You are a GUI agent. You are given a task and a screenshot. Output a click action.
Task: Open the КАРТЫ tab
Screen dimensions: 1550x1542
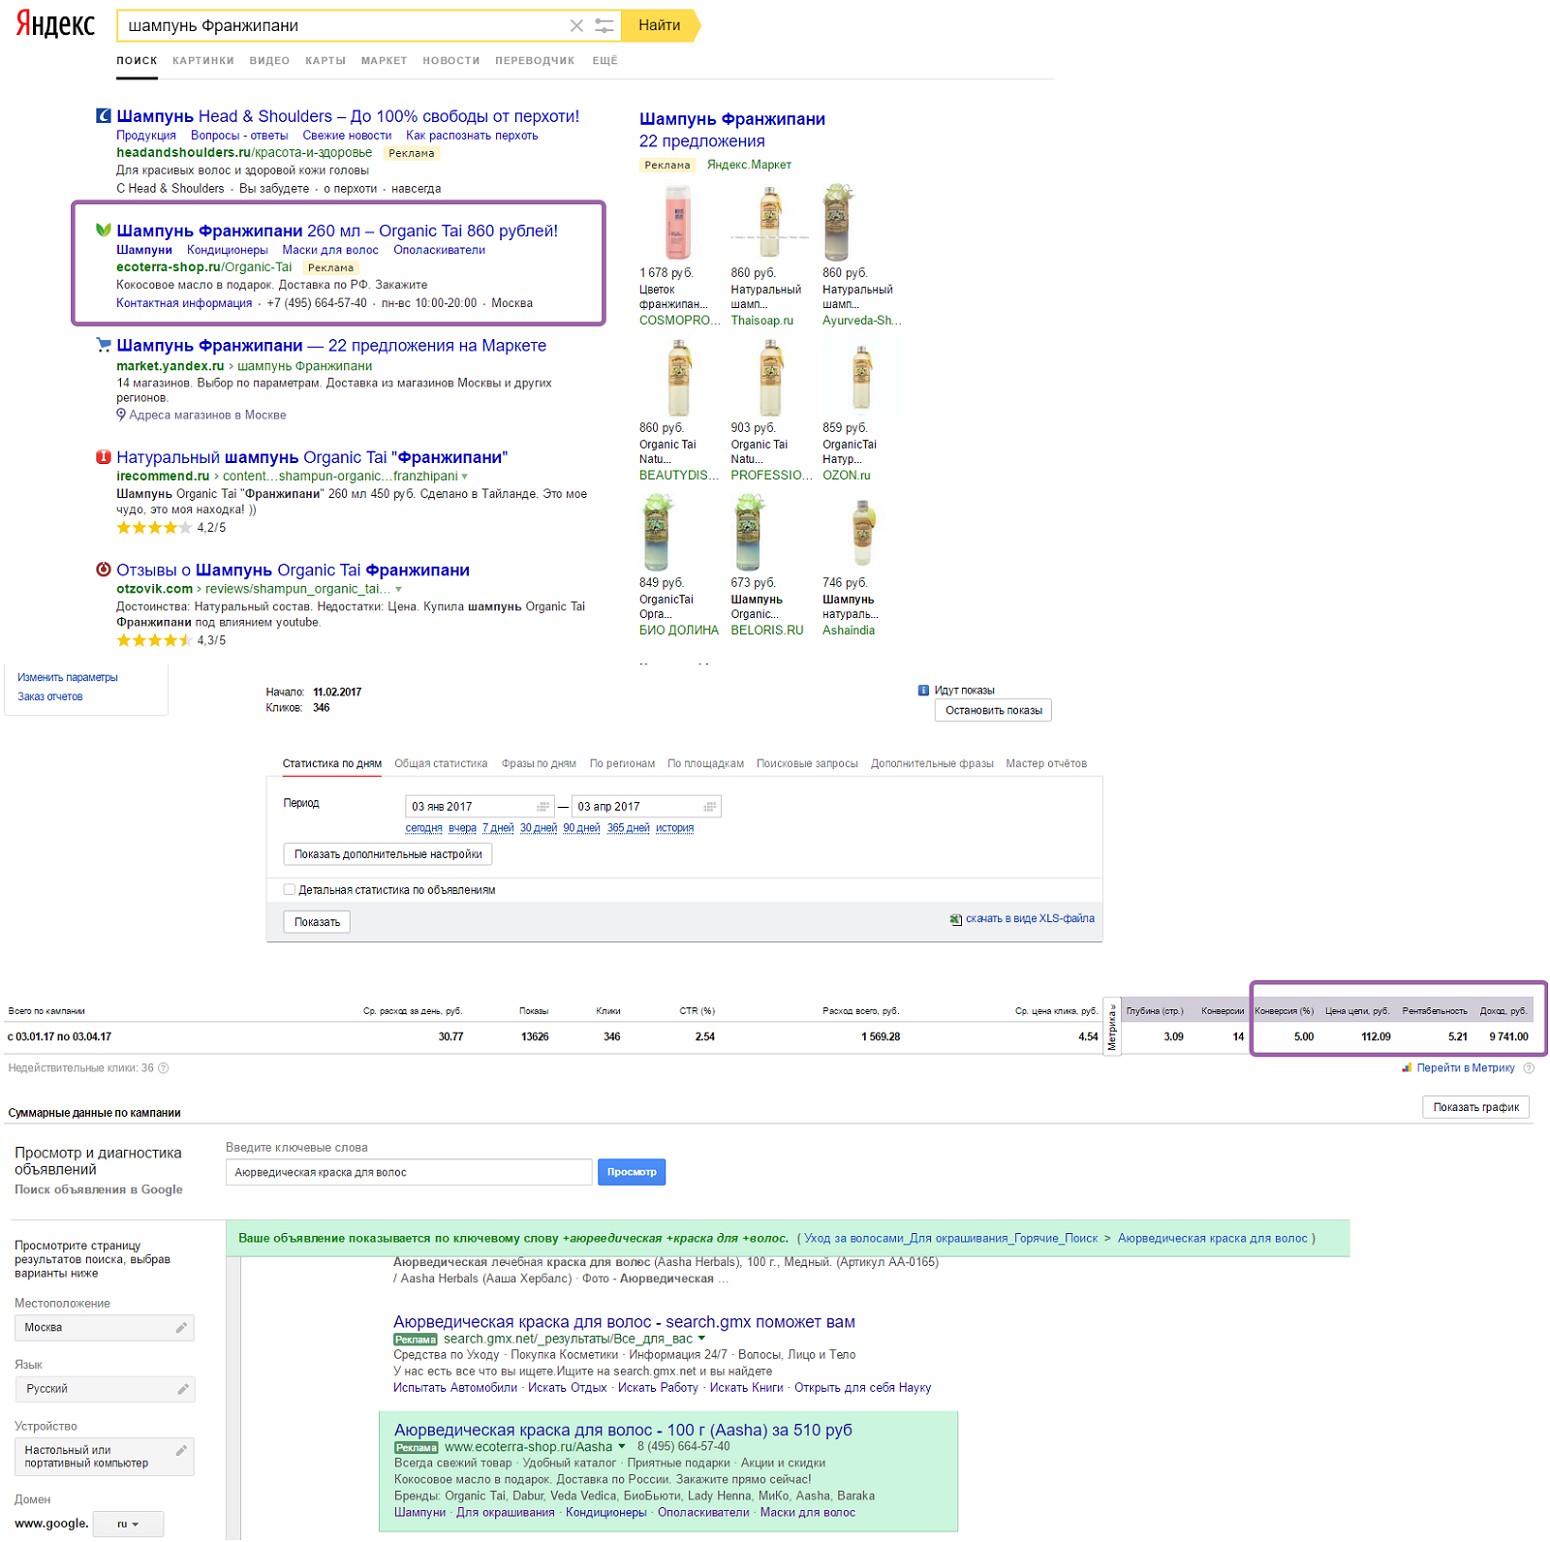pyautogui.click(x=326, y=61)
